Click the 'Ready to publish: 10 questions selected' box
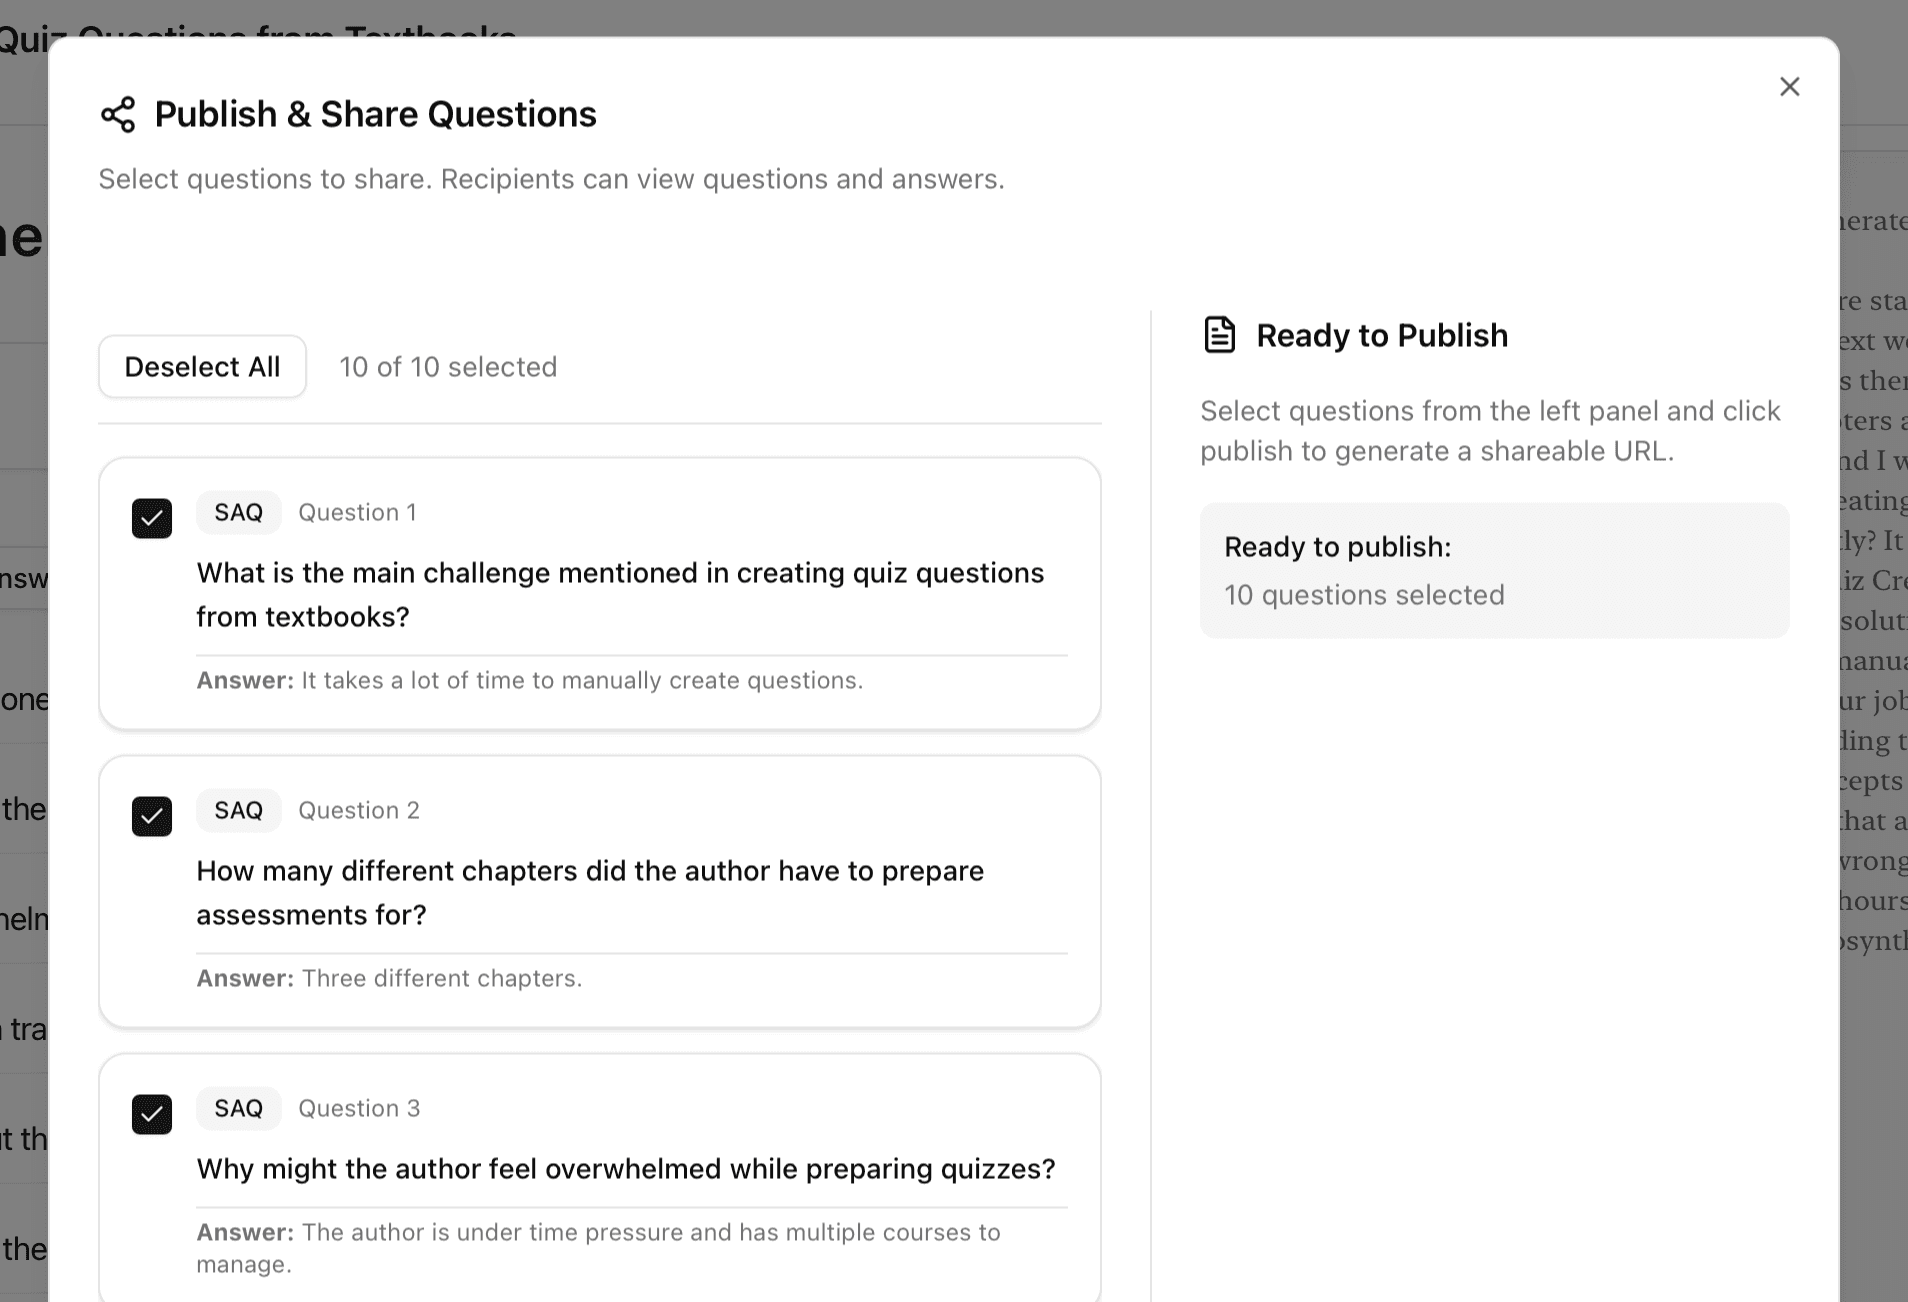 tap(1494, 570)
